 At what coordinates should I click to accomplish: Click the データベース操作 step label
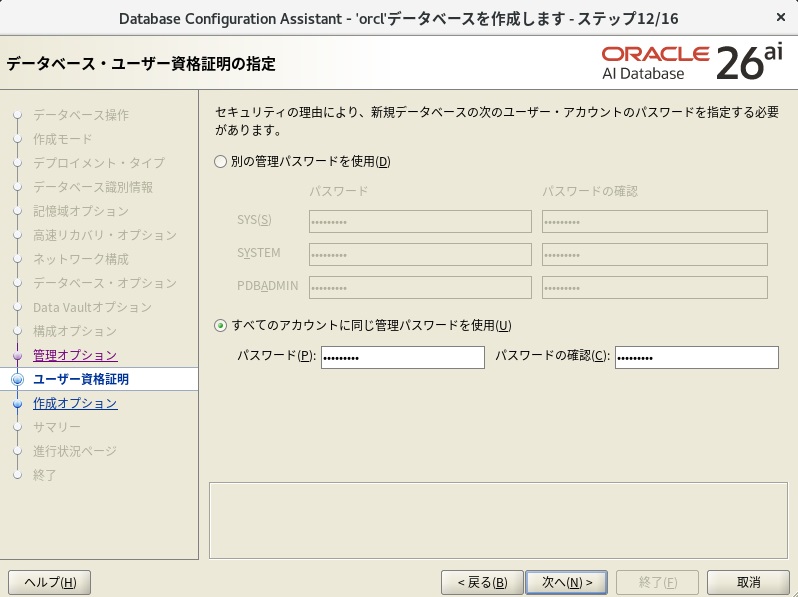(x=80, y=115)
